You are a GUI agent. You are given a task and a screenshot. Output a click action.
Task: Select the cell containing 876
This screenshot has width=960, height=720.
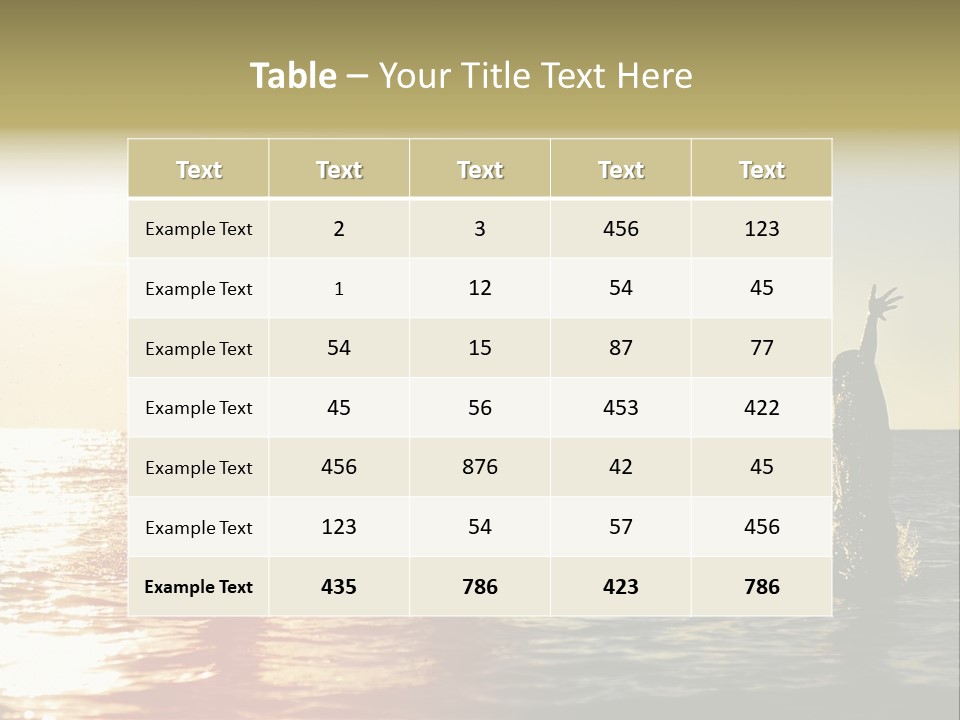click(480, 467)
